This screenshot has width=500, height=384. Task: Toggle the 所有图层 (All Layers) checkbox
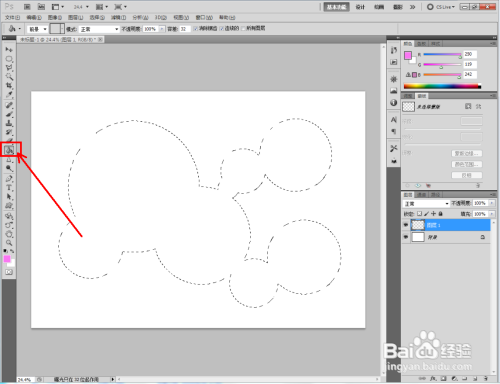coord(243,29)
